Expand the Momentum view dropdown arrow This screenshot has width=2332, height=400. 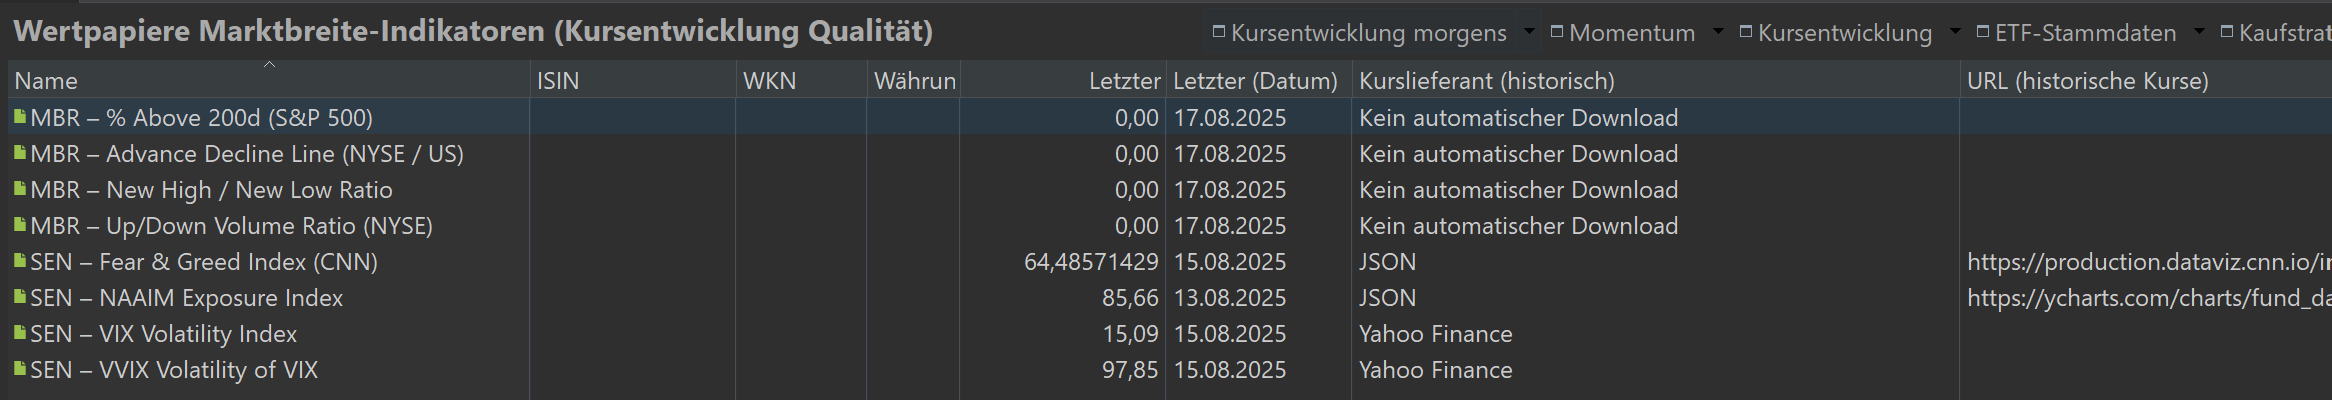click(x=1718, y=32)
